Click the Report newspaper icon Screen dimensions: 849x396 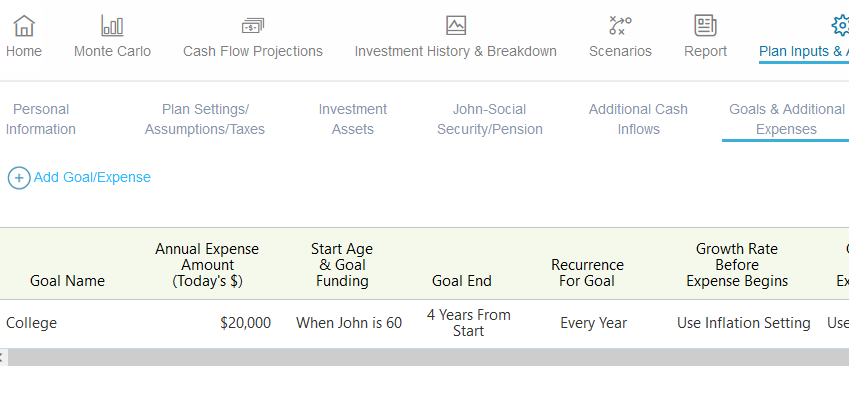(706, 25)
